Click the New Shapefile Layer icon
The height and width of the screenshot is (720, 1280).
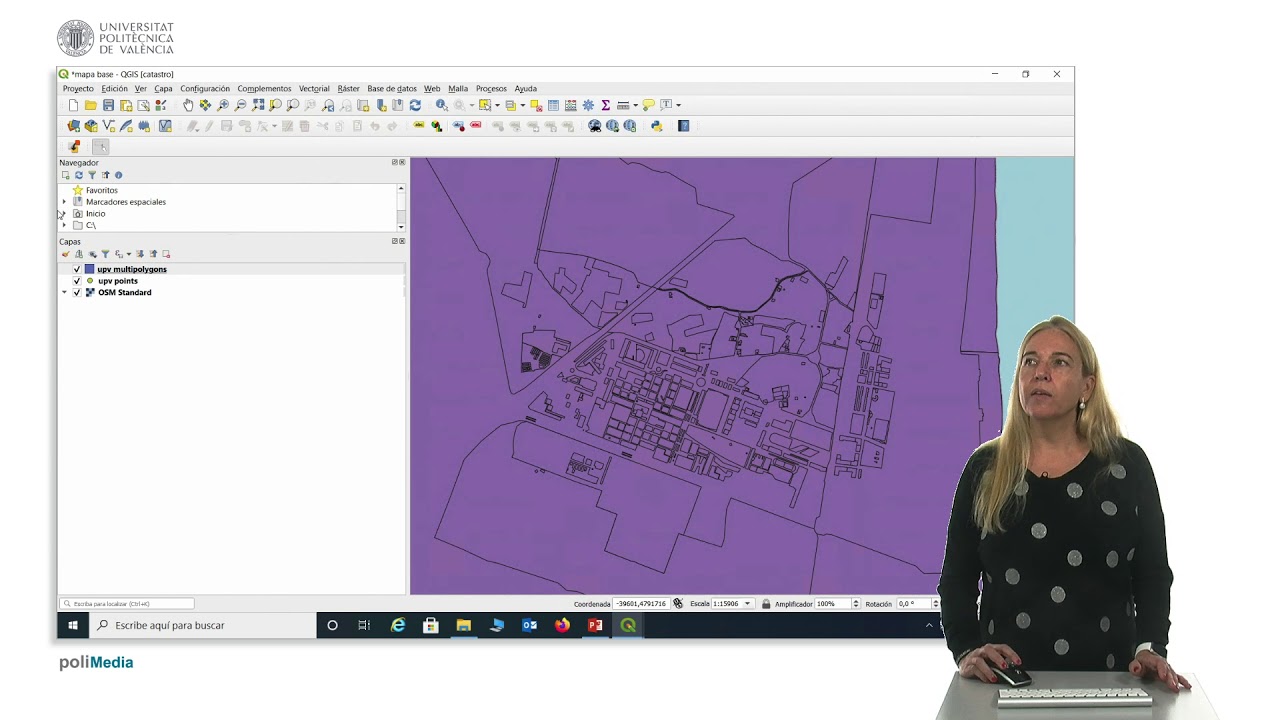(x=108, y=126)
